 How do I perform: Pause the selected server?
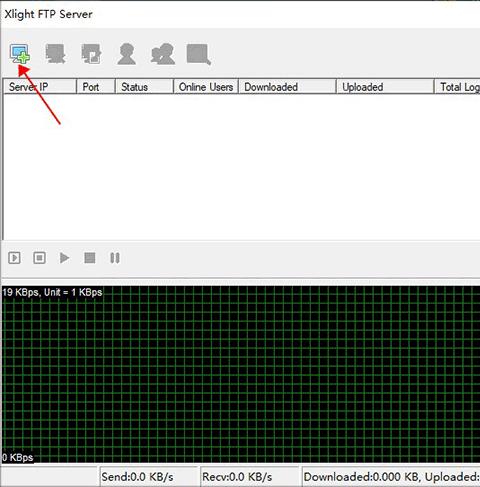pyautogui.click(x=115, y=258)
